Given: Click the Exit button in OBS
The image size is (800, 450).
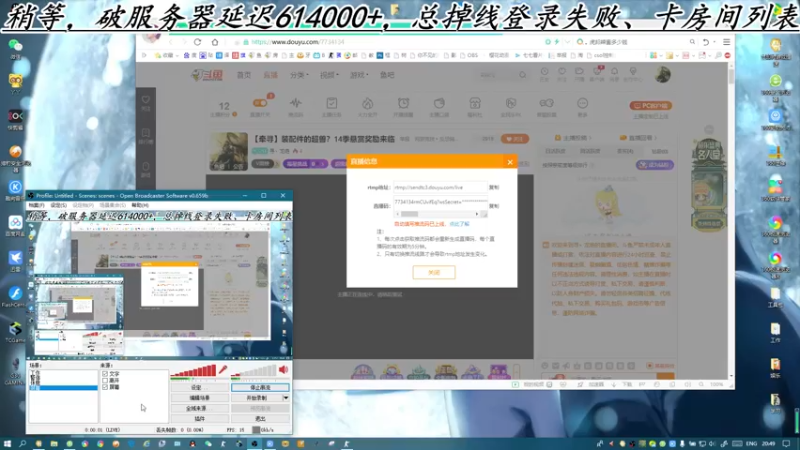Looking at the screenshot, I should pos(260,419).
